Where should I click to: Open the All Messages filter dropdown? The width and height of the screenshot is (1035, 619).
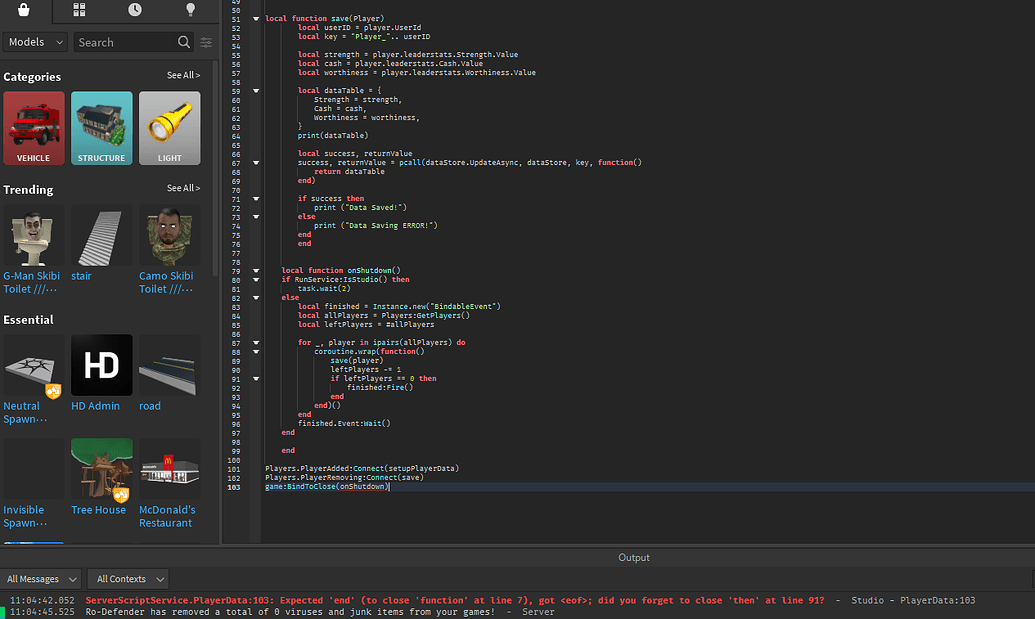pyautogui.click(x=41, y=578)
